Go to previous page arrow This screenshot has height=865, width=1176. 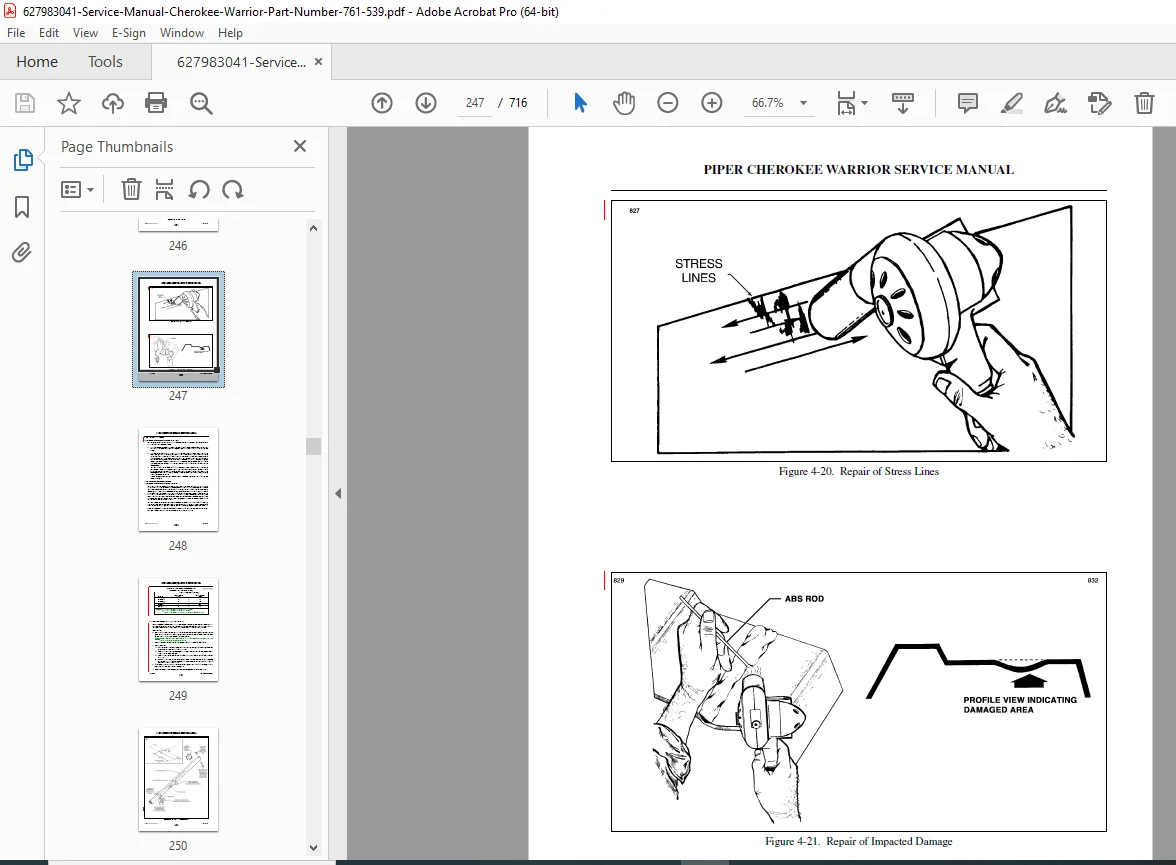click(x=382, y=103)
